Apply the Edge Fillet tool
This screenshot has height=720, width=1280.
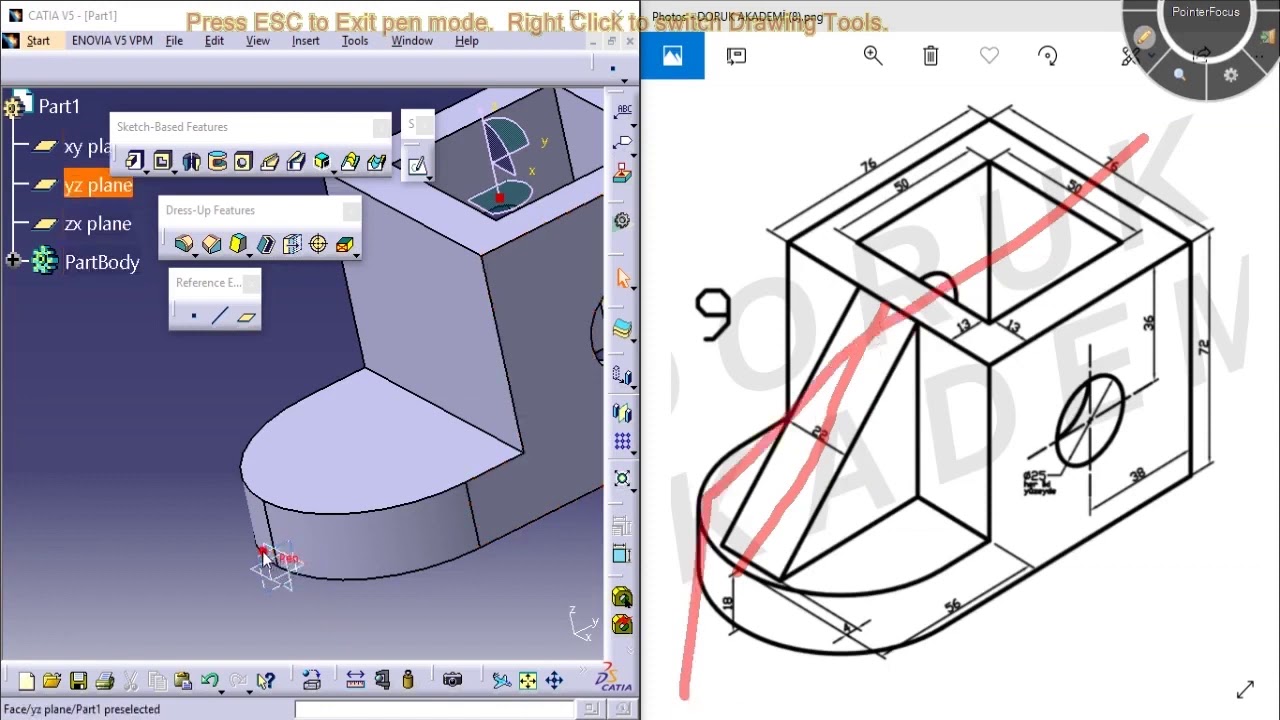click(183, 244)
